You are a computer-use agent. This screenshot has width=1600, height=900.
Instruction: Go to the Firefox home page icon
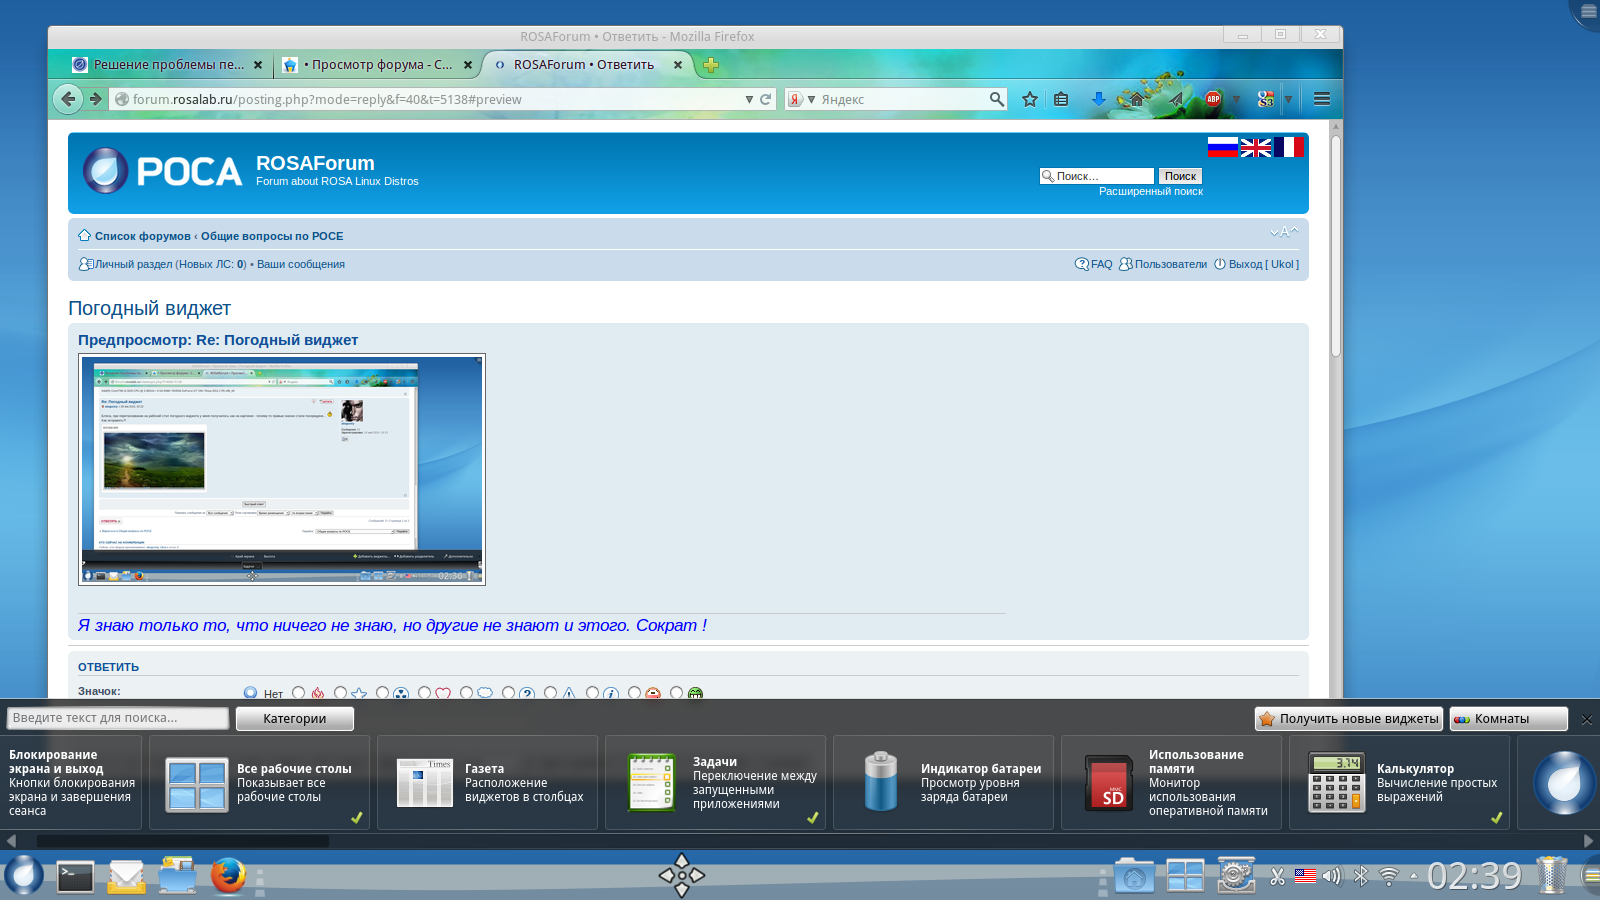pos(1136,99)
